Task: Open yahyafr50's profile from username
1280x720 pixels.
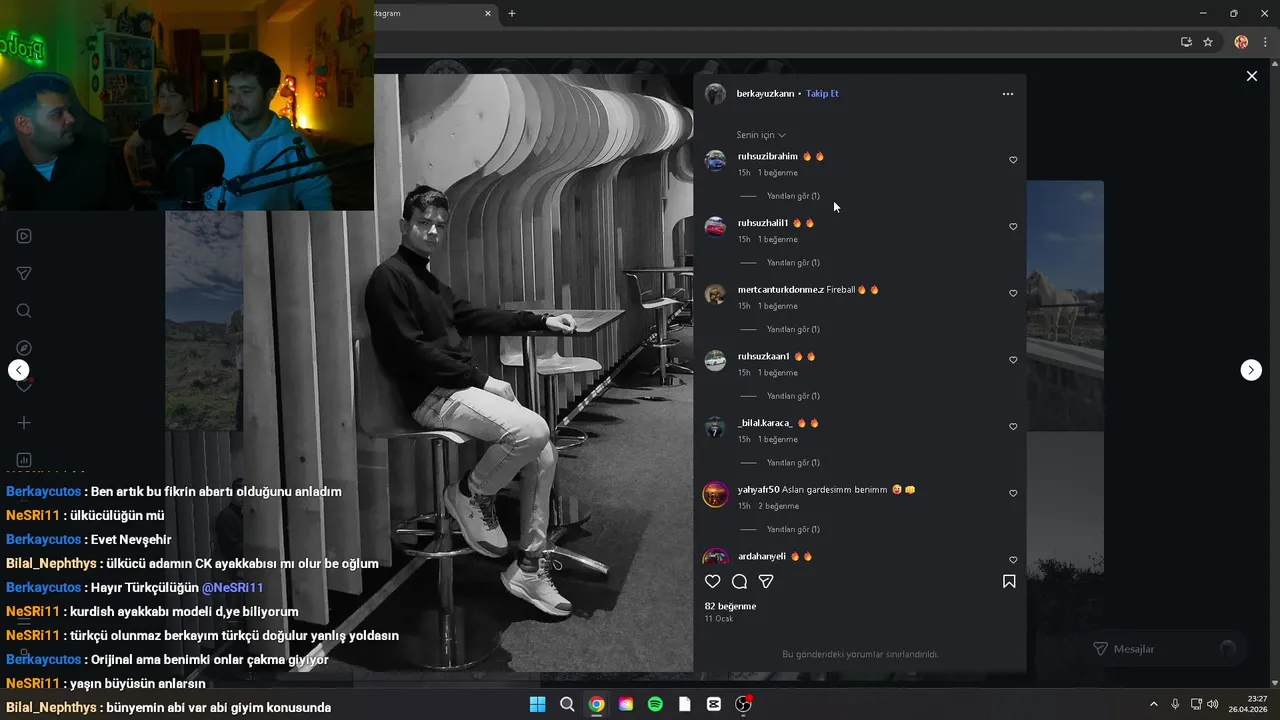Action: [x=758, y=490]
